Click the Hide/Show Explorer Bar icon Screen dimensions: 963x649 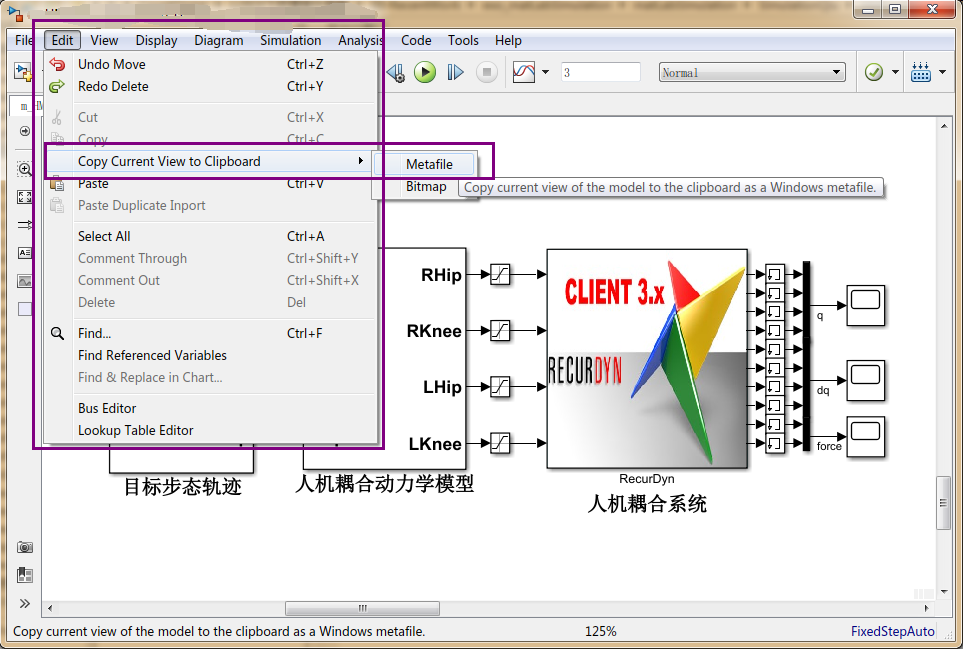coord(25,131)
